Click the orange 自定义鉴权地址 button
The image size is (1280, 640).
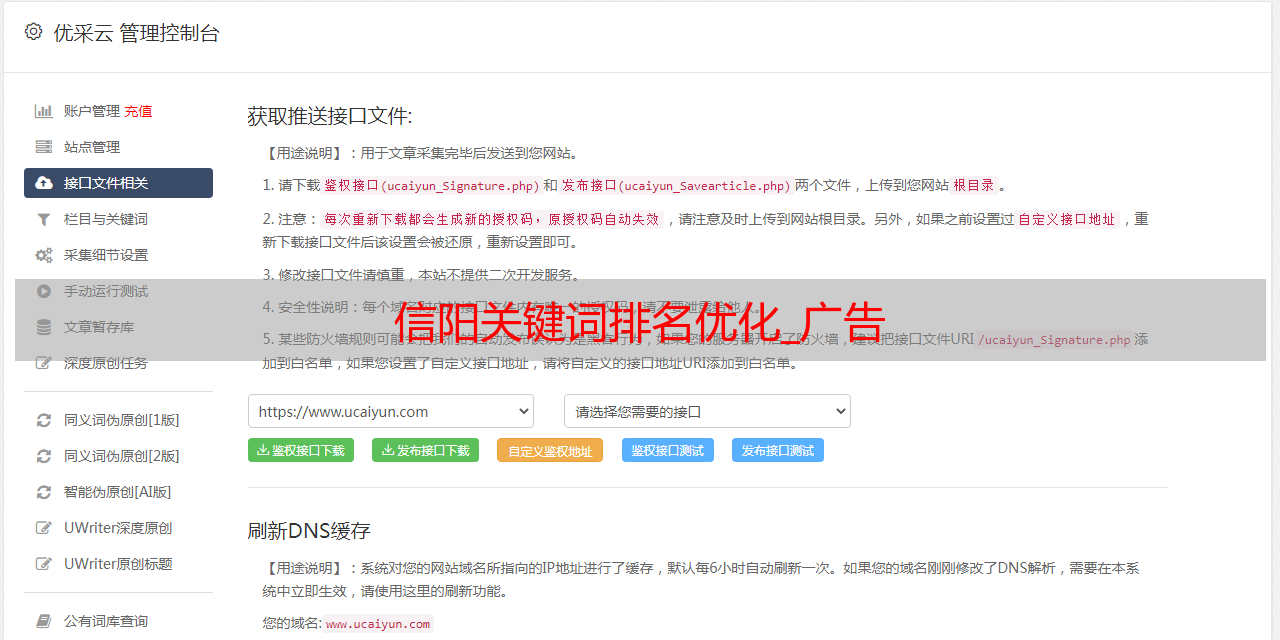[550, 450]
